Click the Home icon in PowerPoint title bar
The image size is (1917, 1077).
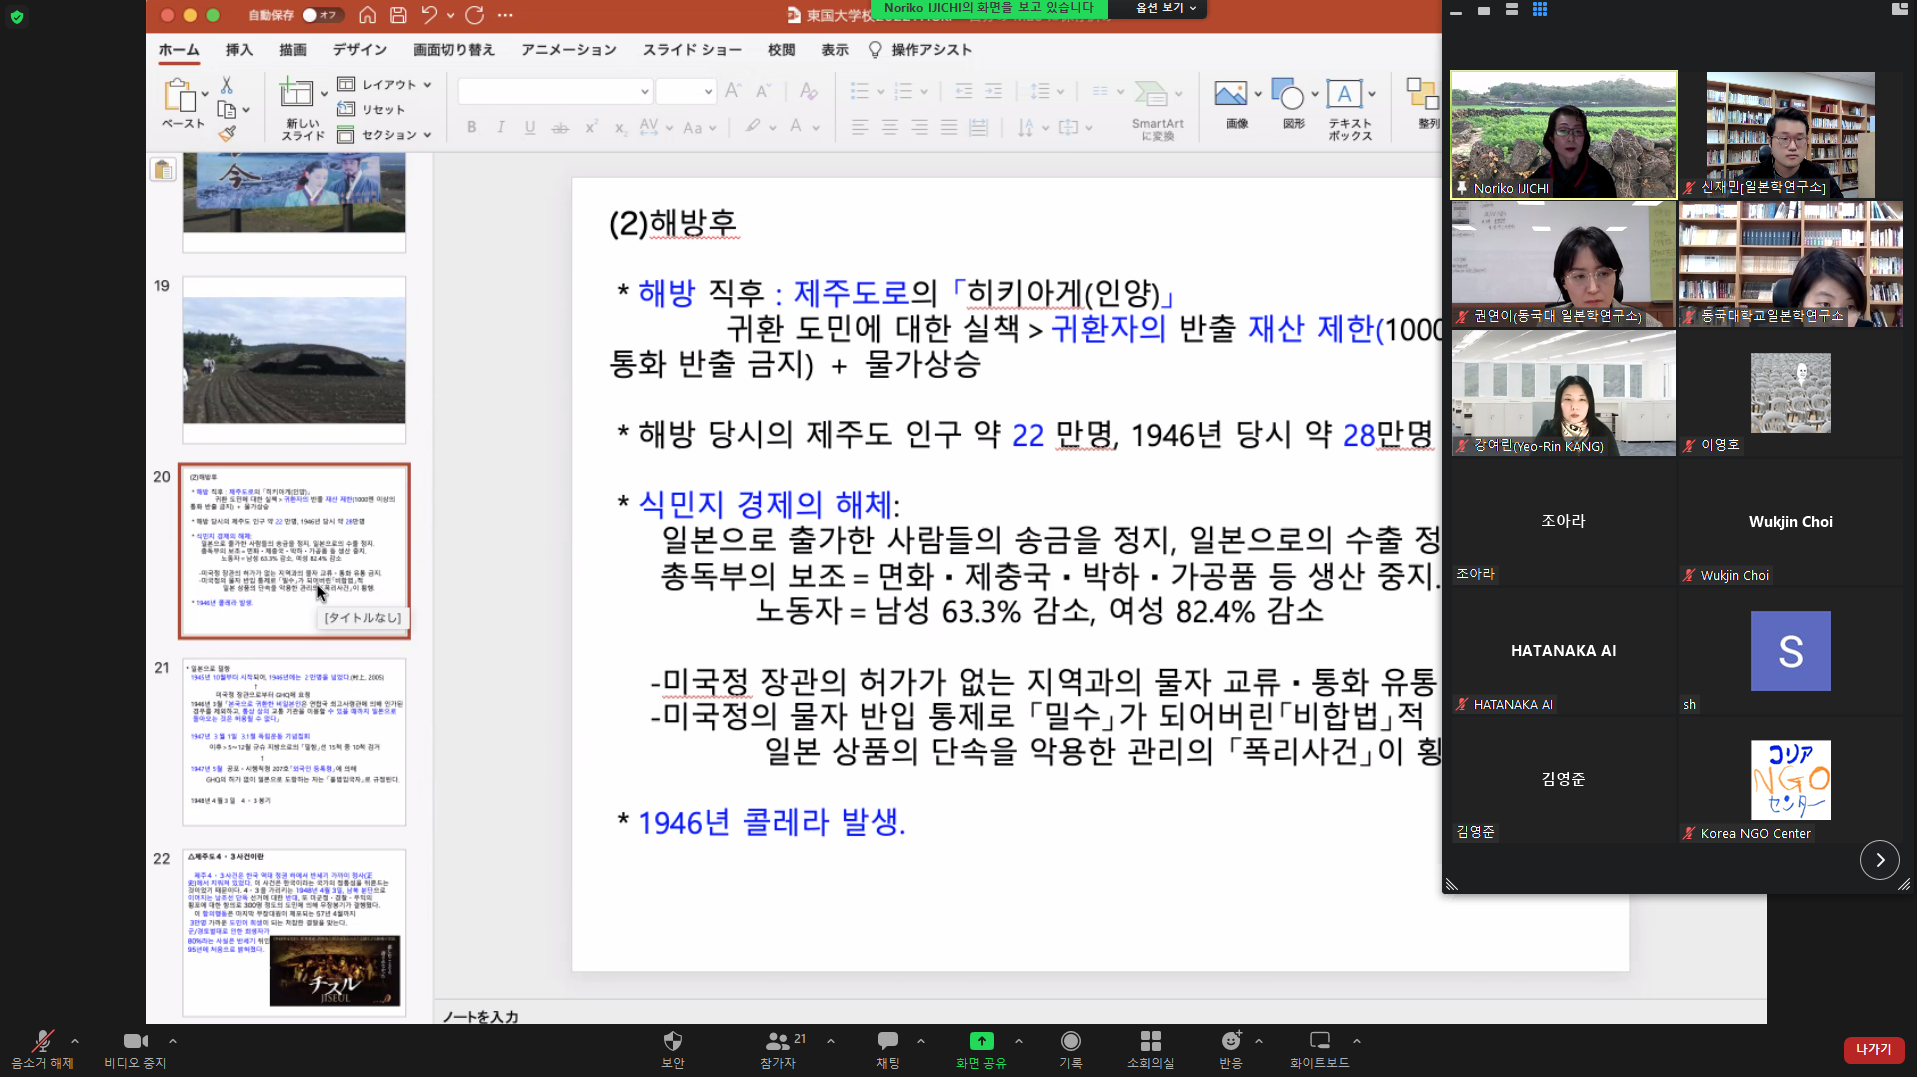[368, 15]
